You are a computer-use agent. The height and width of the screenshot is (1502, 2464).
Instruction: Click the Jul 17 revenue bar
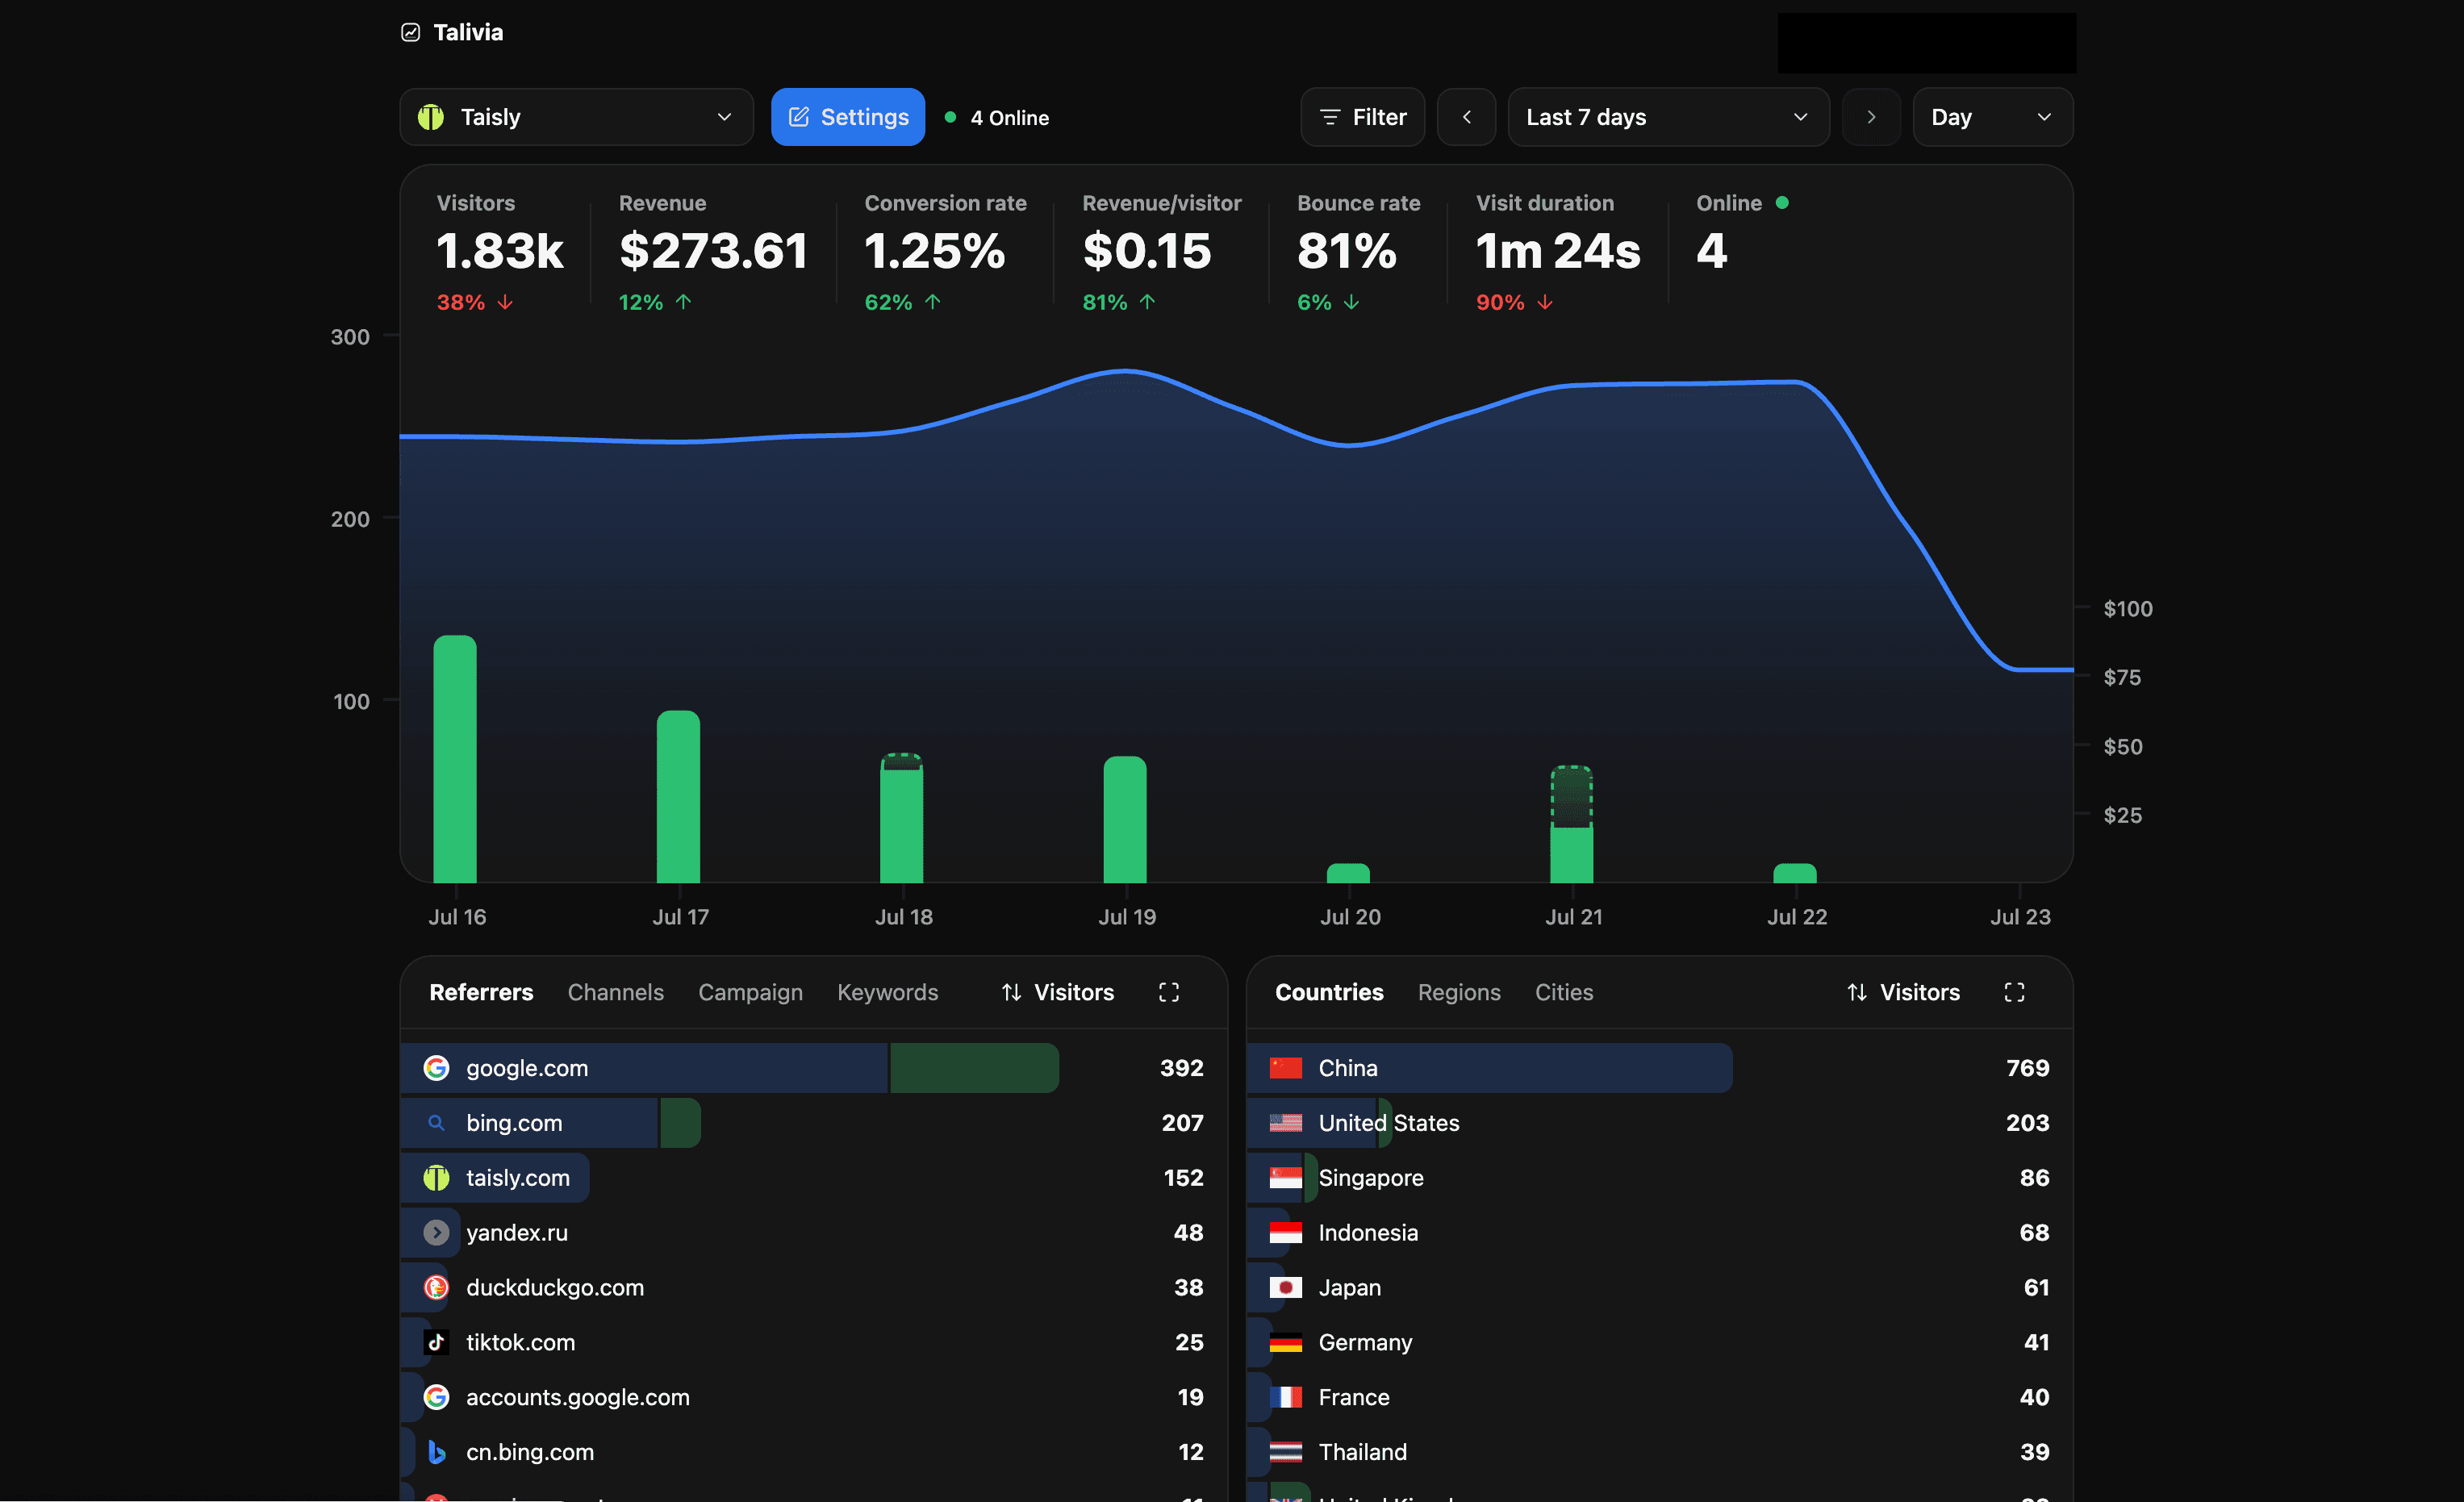(678, 797)
